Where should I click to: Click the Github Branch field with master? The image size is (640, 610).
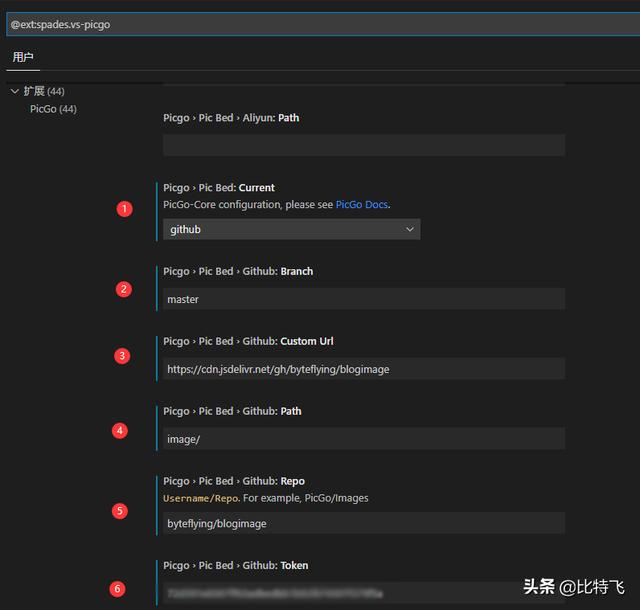coord(364,299)
